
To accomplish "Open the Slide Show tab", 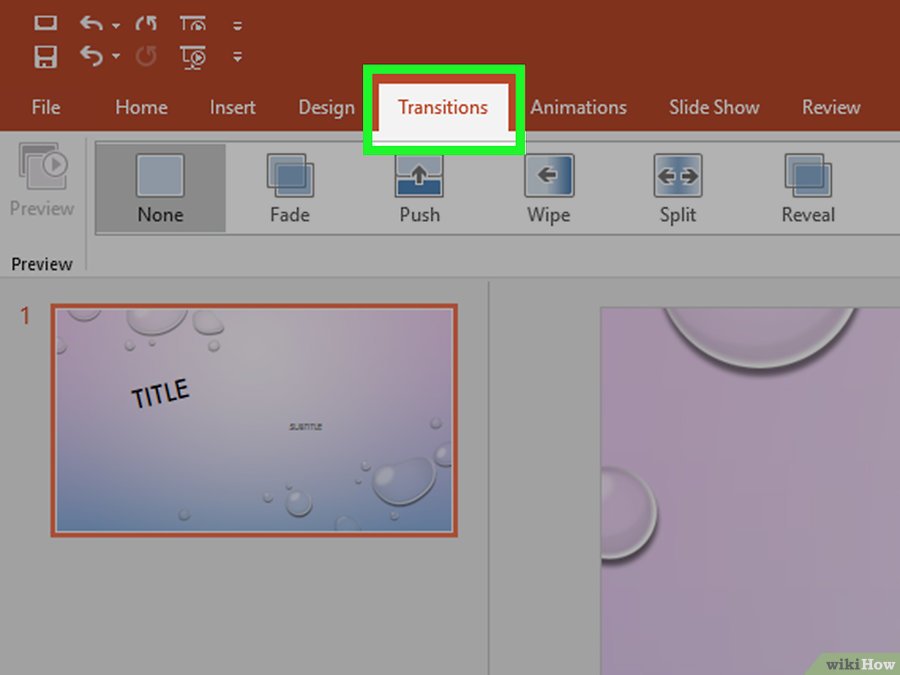I will [x=713, y=107].
